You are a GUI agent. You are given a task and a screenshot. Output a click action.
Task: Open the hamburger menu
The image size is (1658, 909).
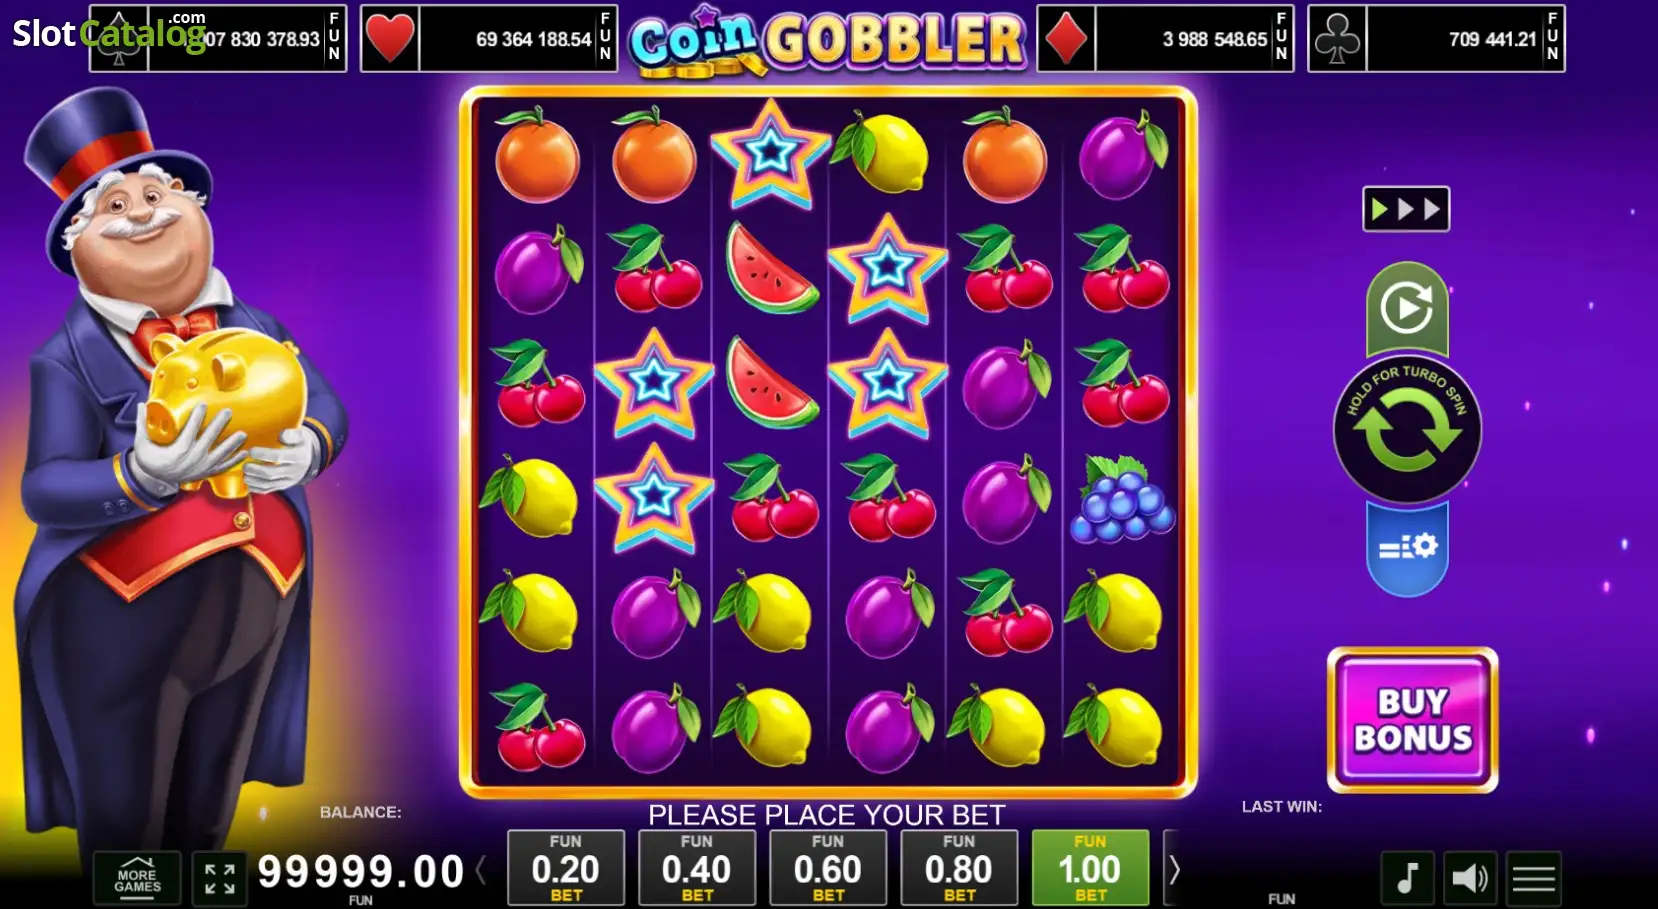[1533, 878]
